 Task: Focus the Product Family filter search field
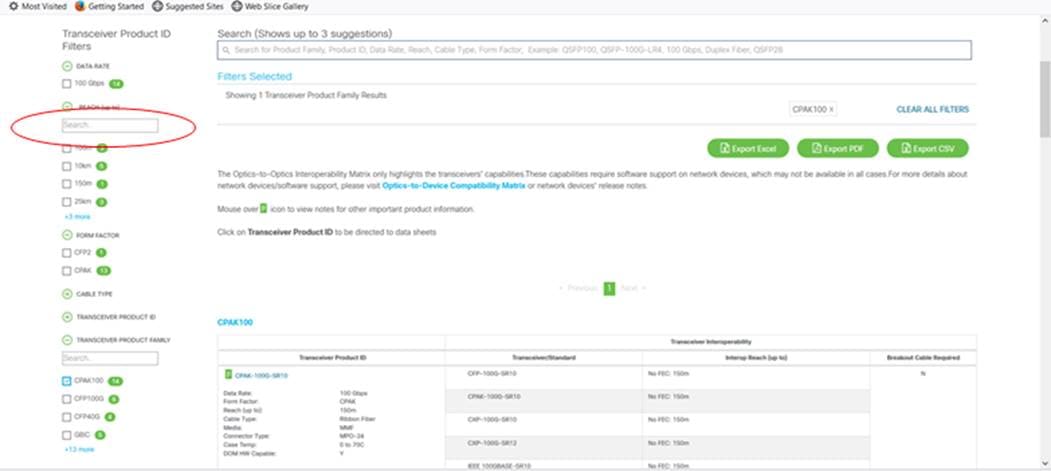110,358
